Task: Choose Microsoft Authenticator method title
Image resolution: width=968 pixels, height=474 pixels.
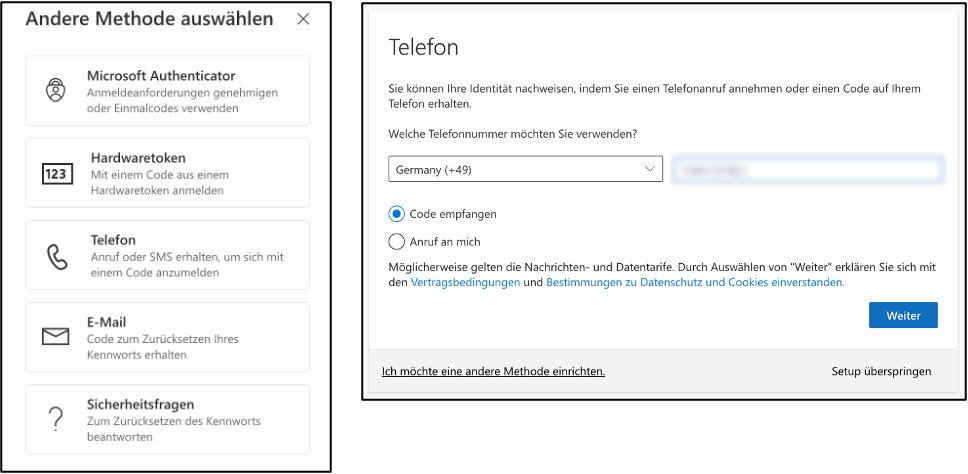Action: pyautogui.click(x=161, y=76)
